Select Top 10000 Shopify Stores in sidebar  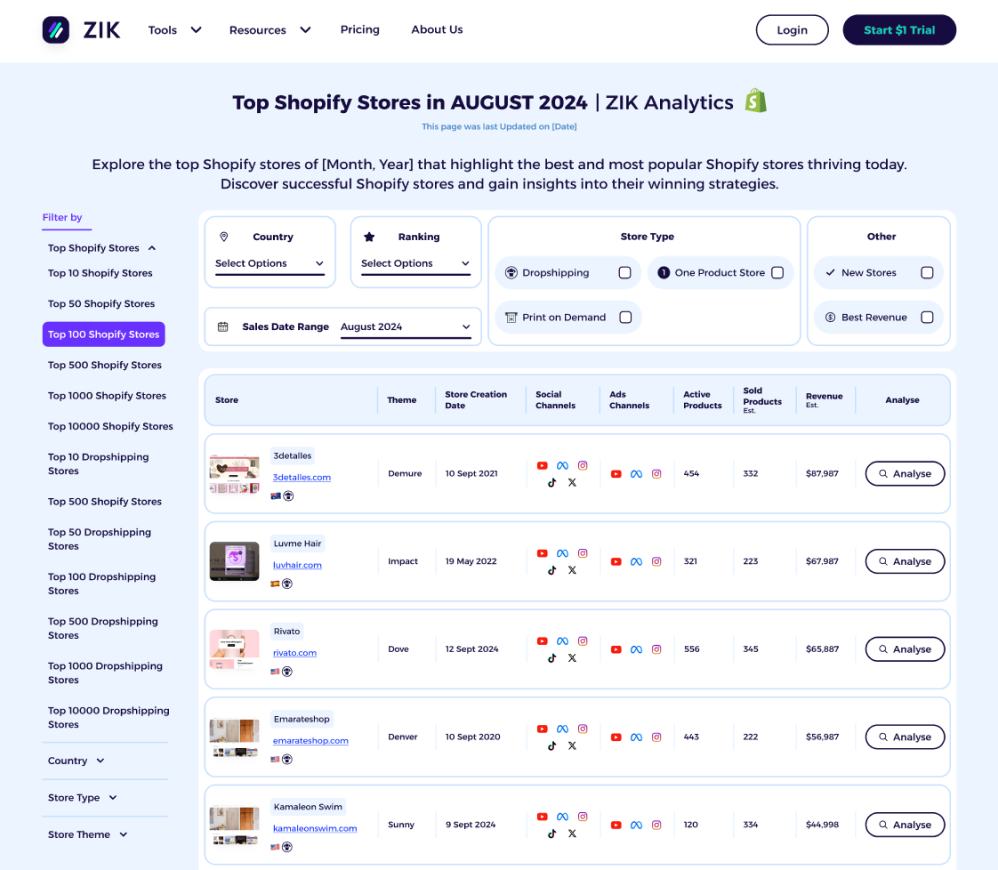click(x=110, y=426)
